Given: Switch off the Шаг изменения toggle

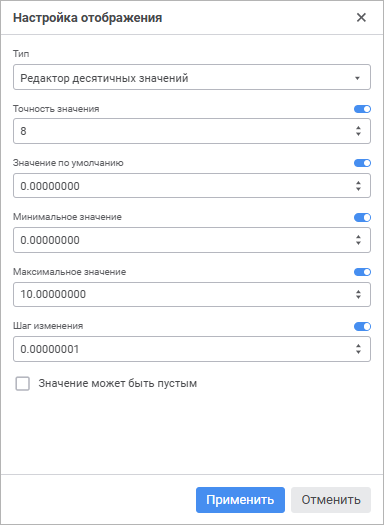Looking at the screenshot, I should pyautogui.click(x=362, y=326).
